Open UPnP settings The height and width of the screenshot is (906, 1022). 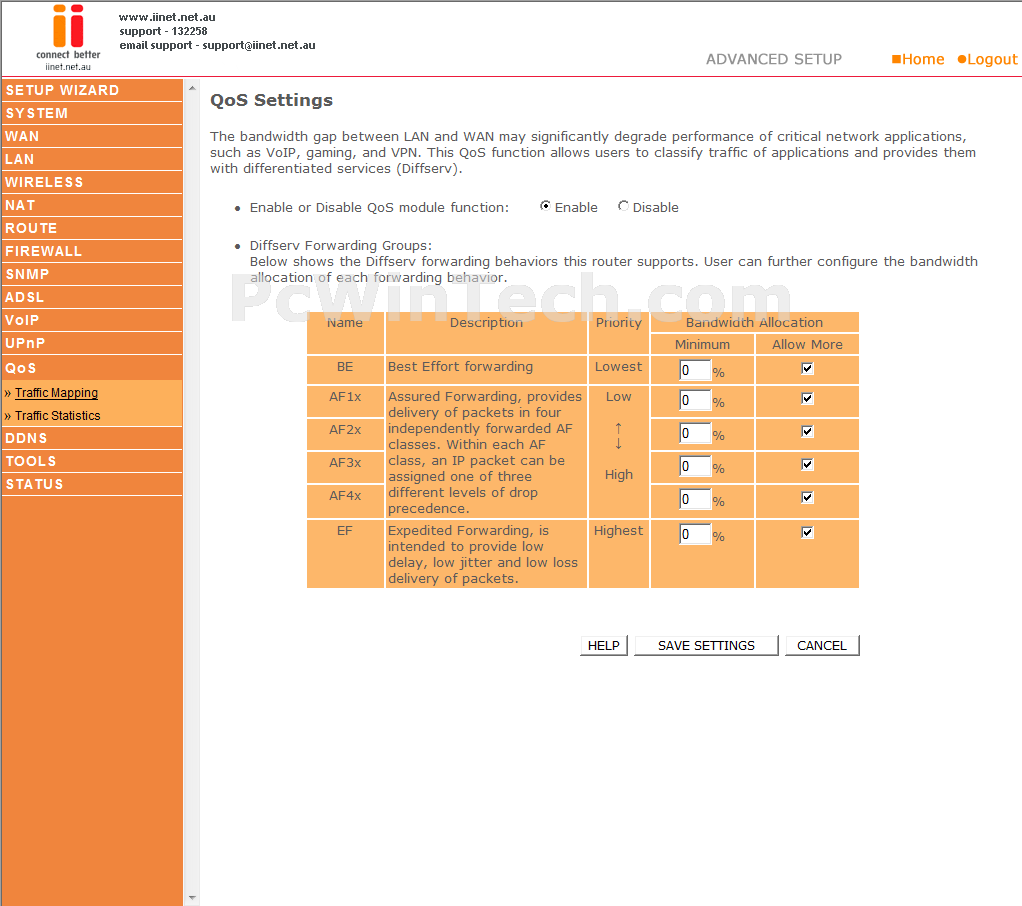(x=92, y=343)
